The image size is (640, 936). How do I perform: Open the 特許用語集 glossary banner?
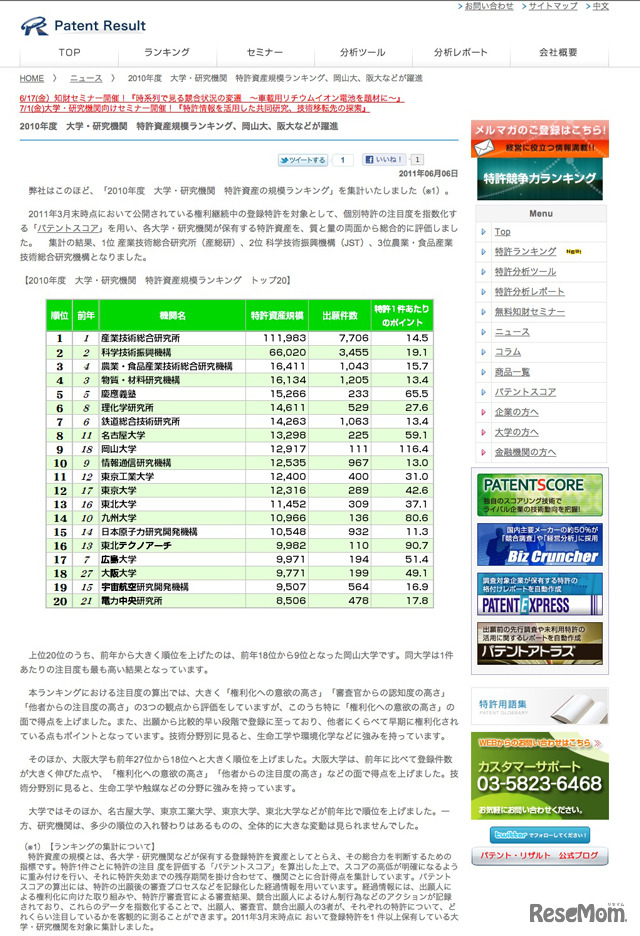(x=540, y=706)
